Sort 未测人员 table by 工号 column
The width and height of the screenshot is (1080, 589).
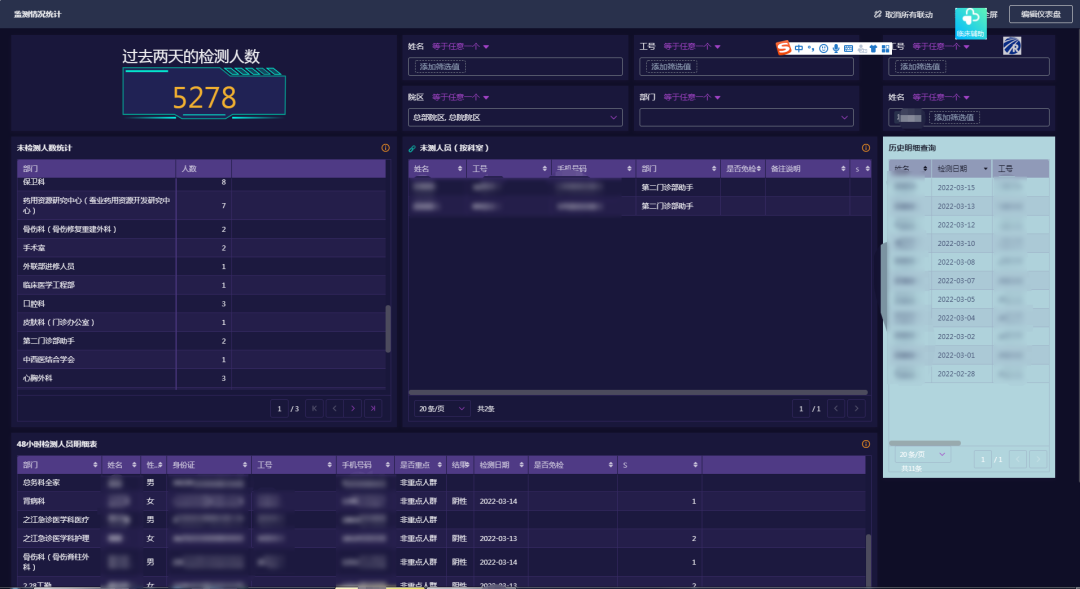pos(544,169)
